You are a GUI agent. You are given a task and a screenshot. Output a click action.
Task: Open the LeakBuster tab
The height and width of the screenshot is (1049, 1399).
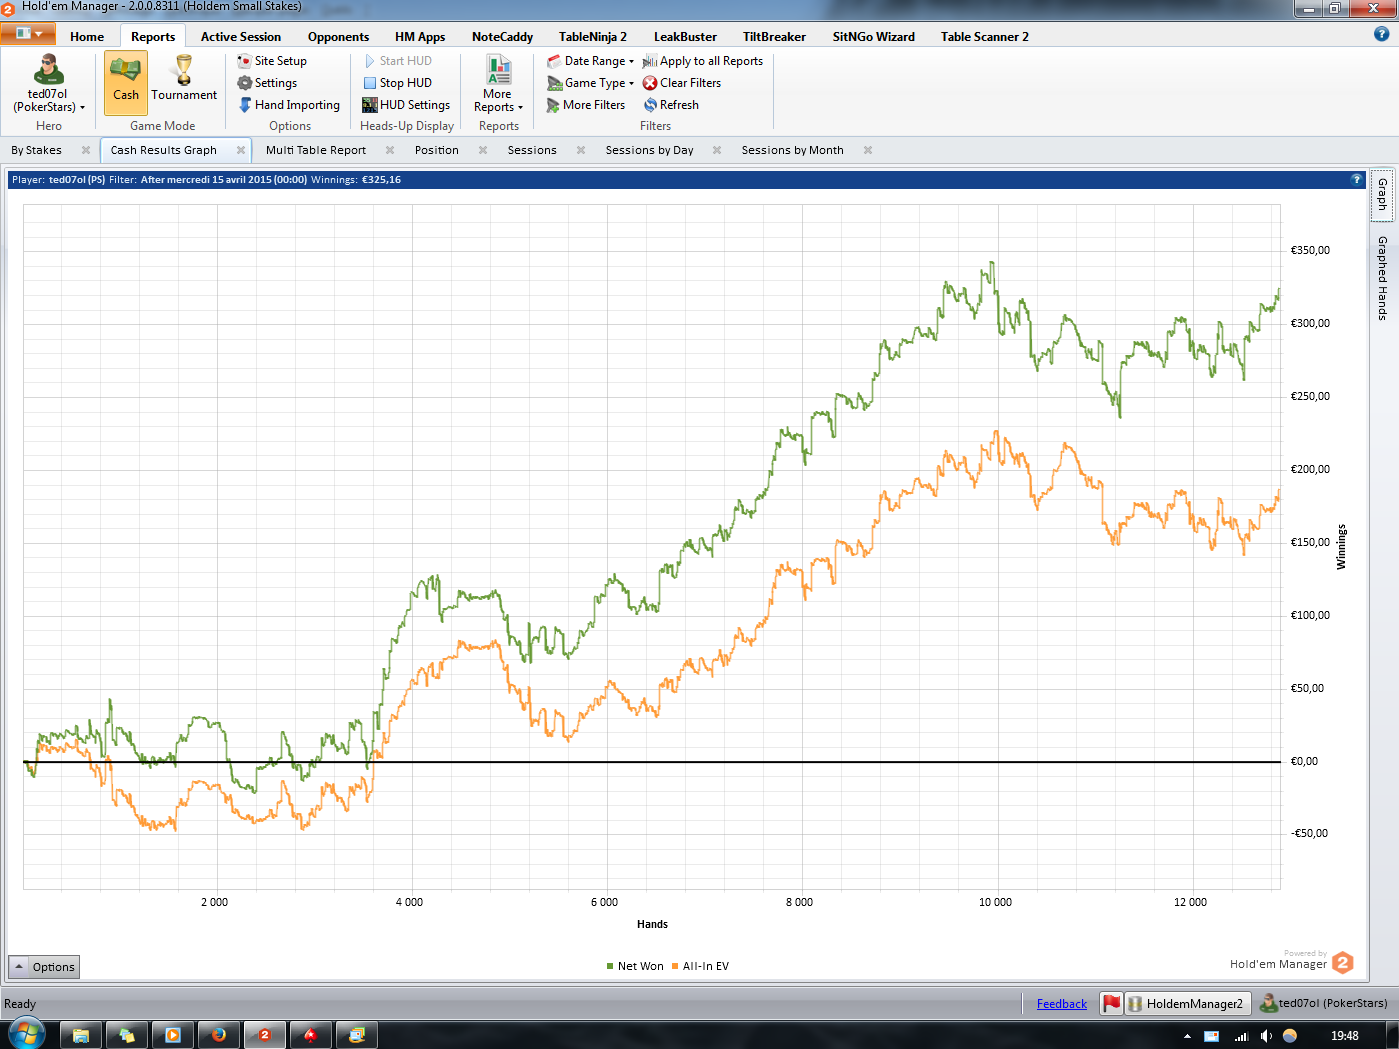[x=685, y=37]
